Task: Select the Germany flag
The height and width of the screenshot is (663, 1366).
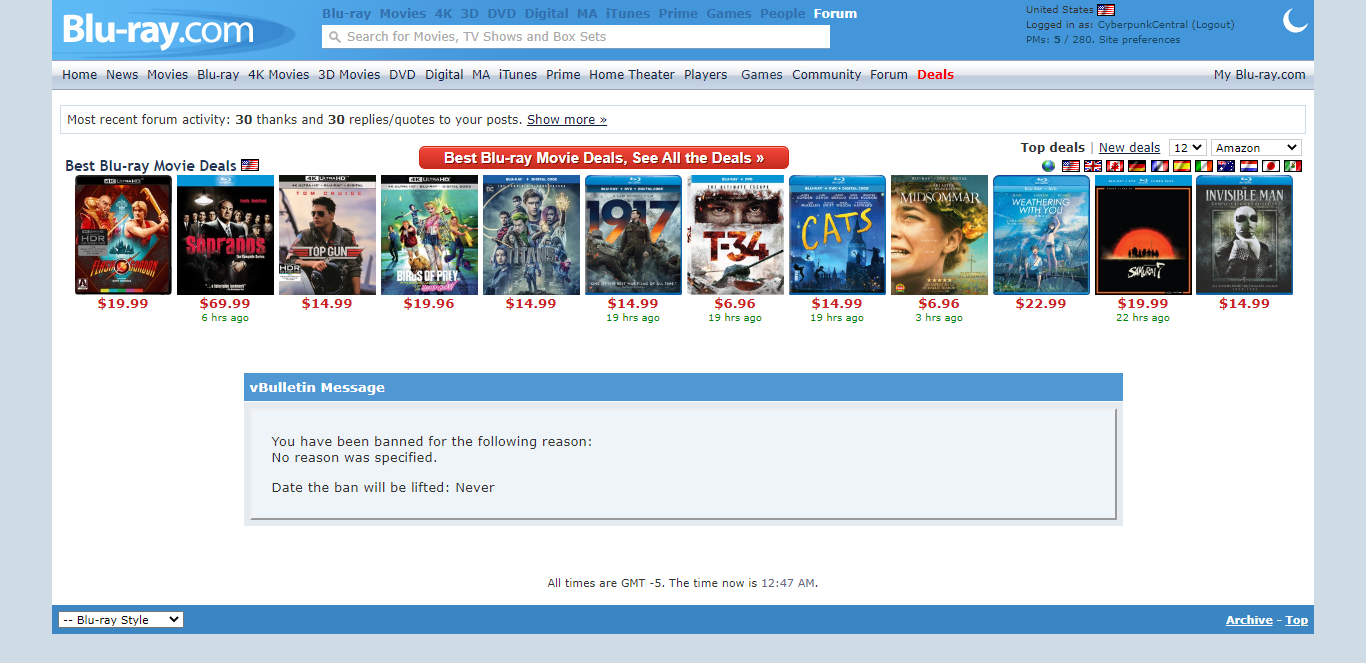Action: 1137,166
